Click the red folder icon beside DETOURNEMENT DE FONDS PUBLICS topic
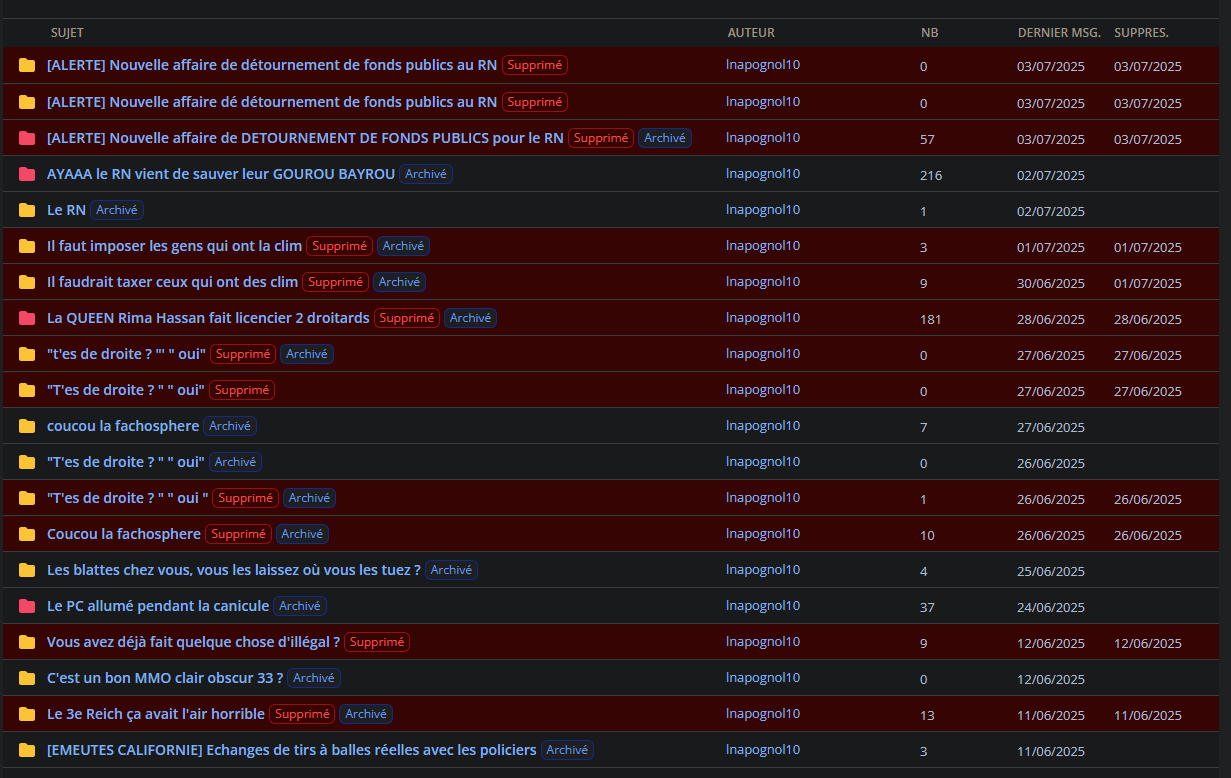Screen dimensions: 1231x778 [27, 138]
